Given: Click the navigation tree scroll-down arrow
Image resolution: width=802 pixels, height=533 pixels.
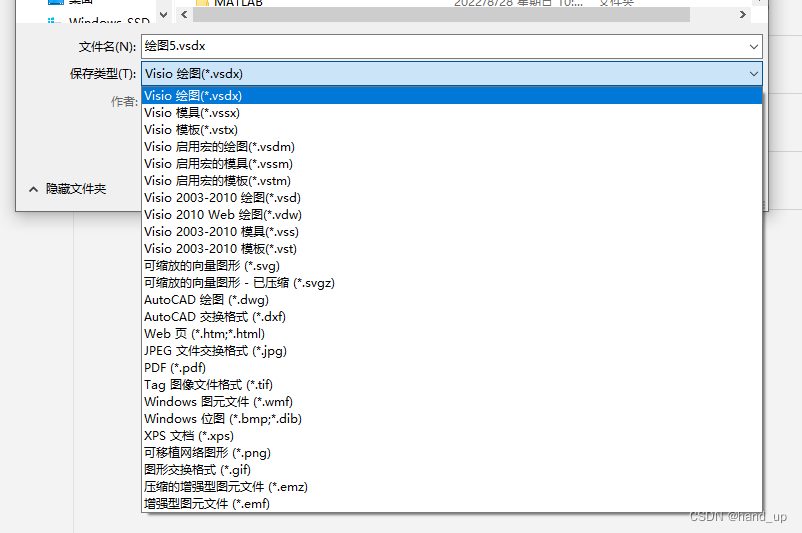Looking at the screenshot, I should click(x=164, y=15).
